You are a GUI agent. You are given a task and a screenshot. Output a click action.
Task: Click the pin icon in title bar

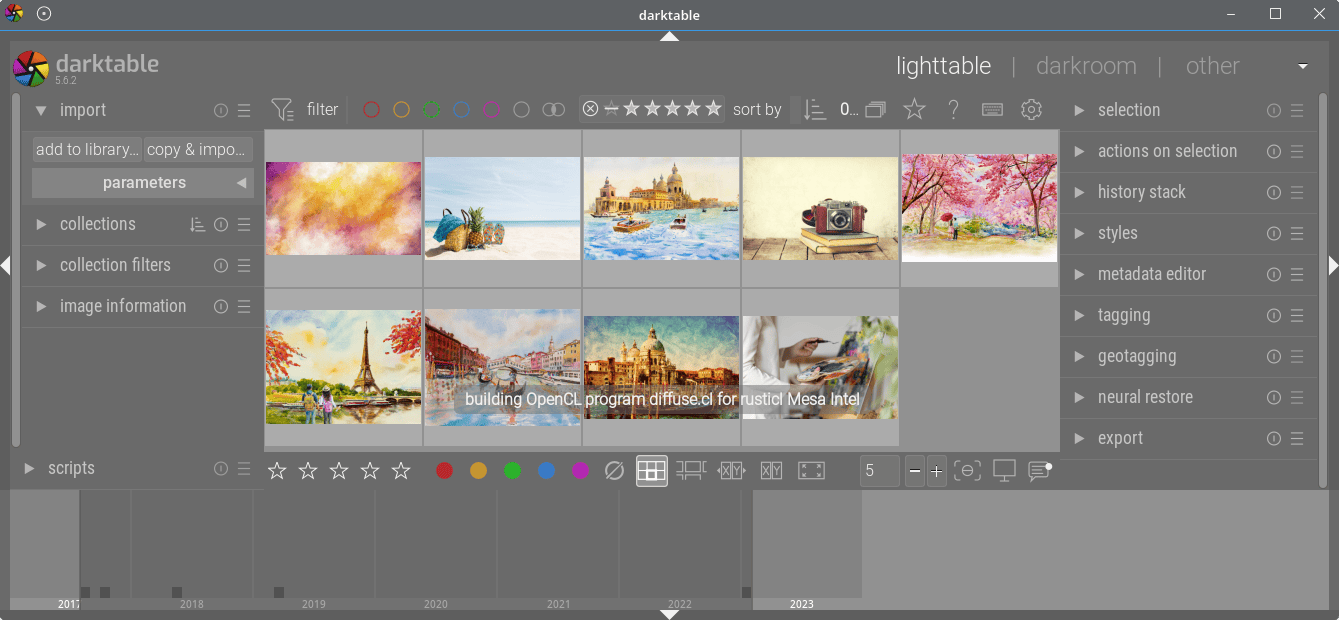44,14
